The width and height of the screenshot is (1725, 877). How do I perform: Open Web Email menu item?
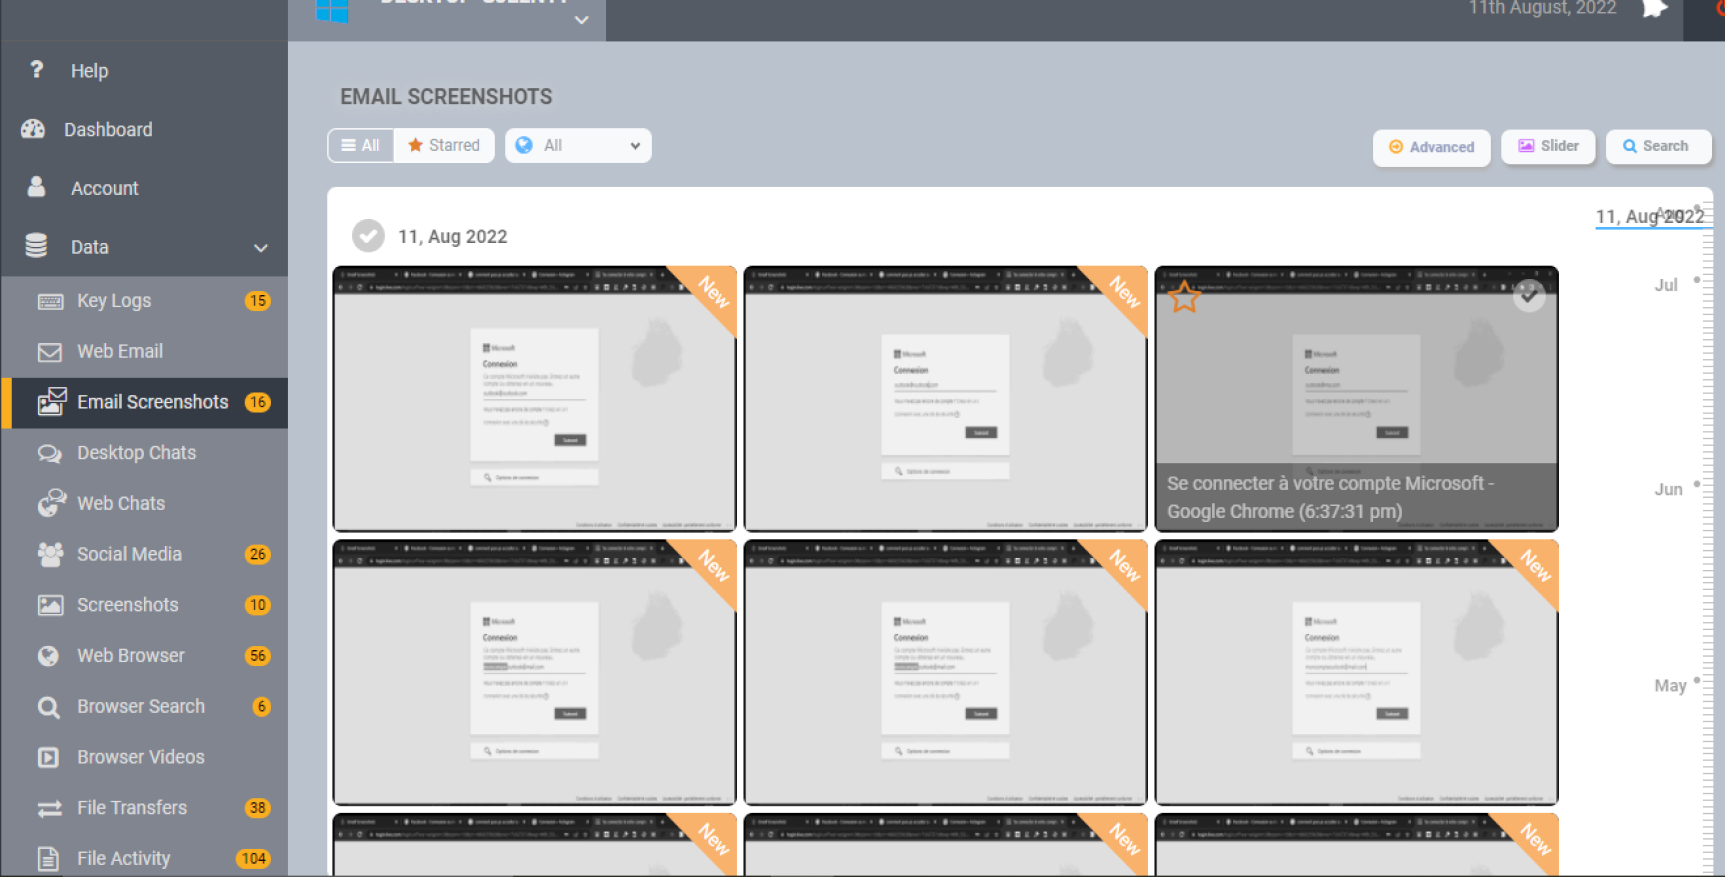click(144, 352)
